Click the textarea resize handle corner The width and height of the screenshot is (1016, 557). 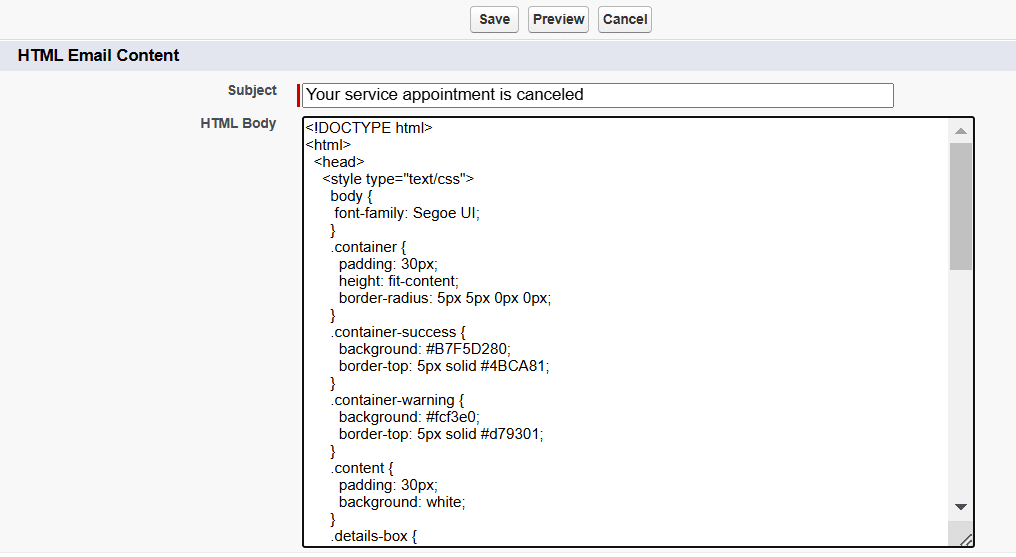pos(965,539)
